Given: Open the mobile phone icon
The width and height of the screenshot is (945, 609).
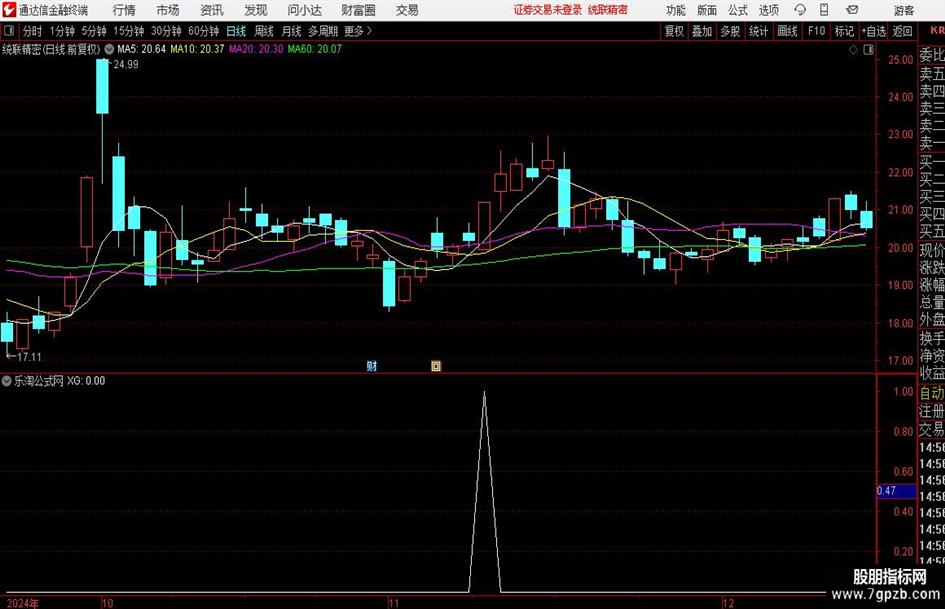Looking at the screenshot, I should pos(824,10).
